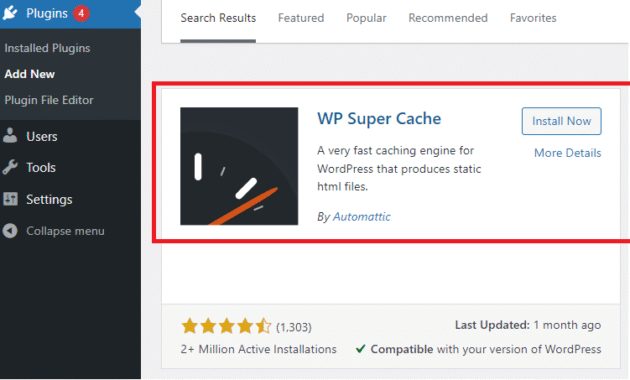Click the Last Updated: 1 month ago text

click(528, 325)
